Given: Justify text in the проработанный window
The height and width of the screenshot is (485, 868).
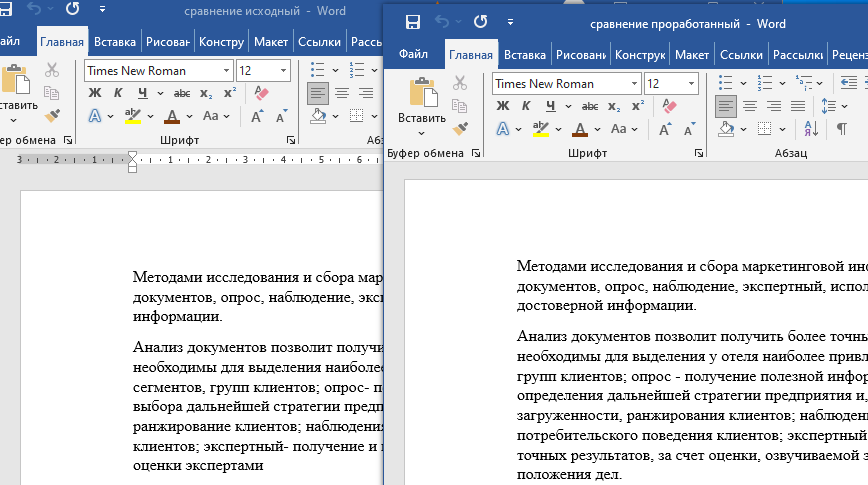Looking at the screenshot, I should 798,106.
